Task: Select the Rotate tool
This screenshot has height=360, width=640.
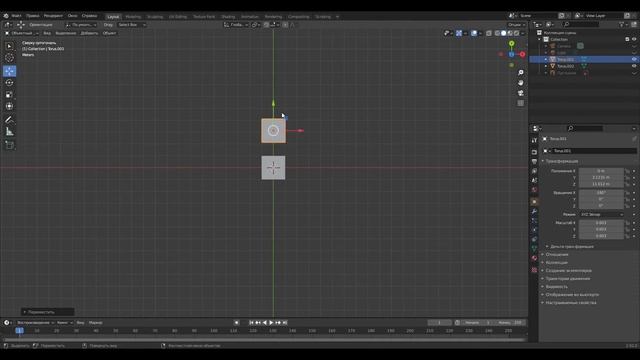Action: tap(9, 83)
